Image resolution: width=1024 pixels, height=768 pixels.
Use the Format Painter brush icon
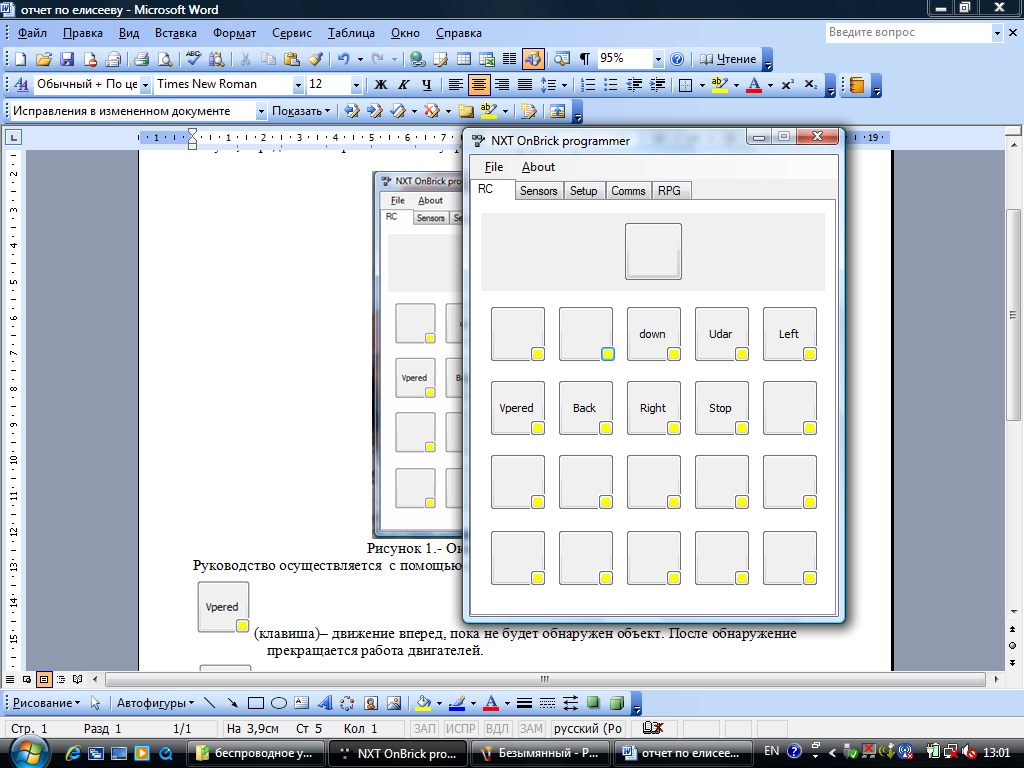point(315,59)
